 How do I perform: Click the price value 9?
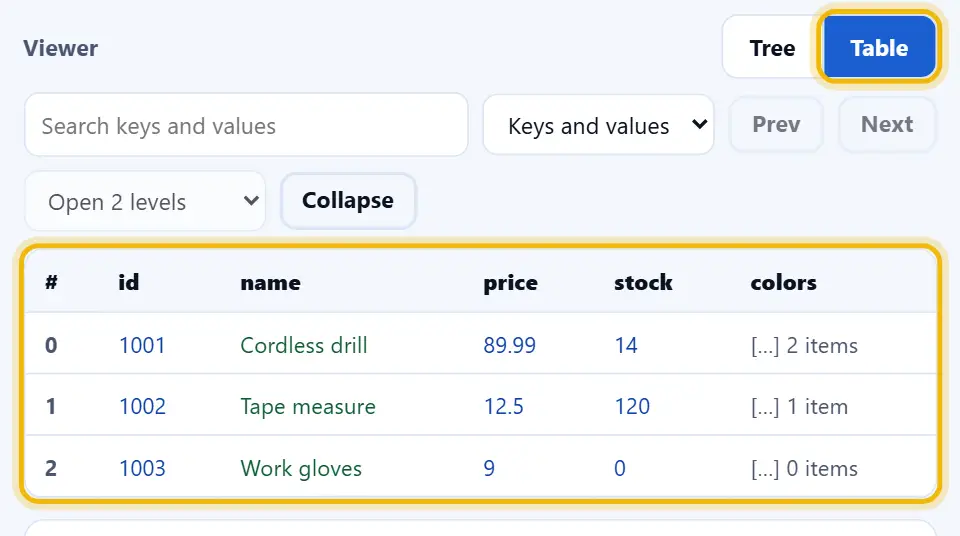pos(489,469)
